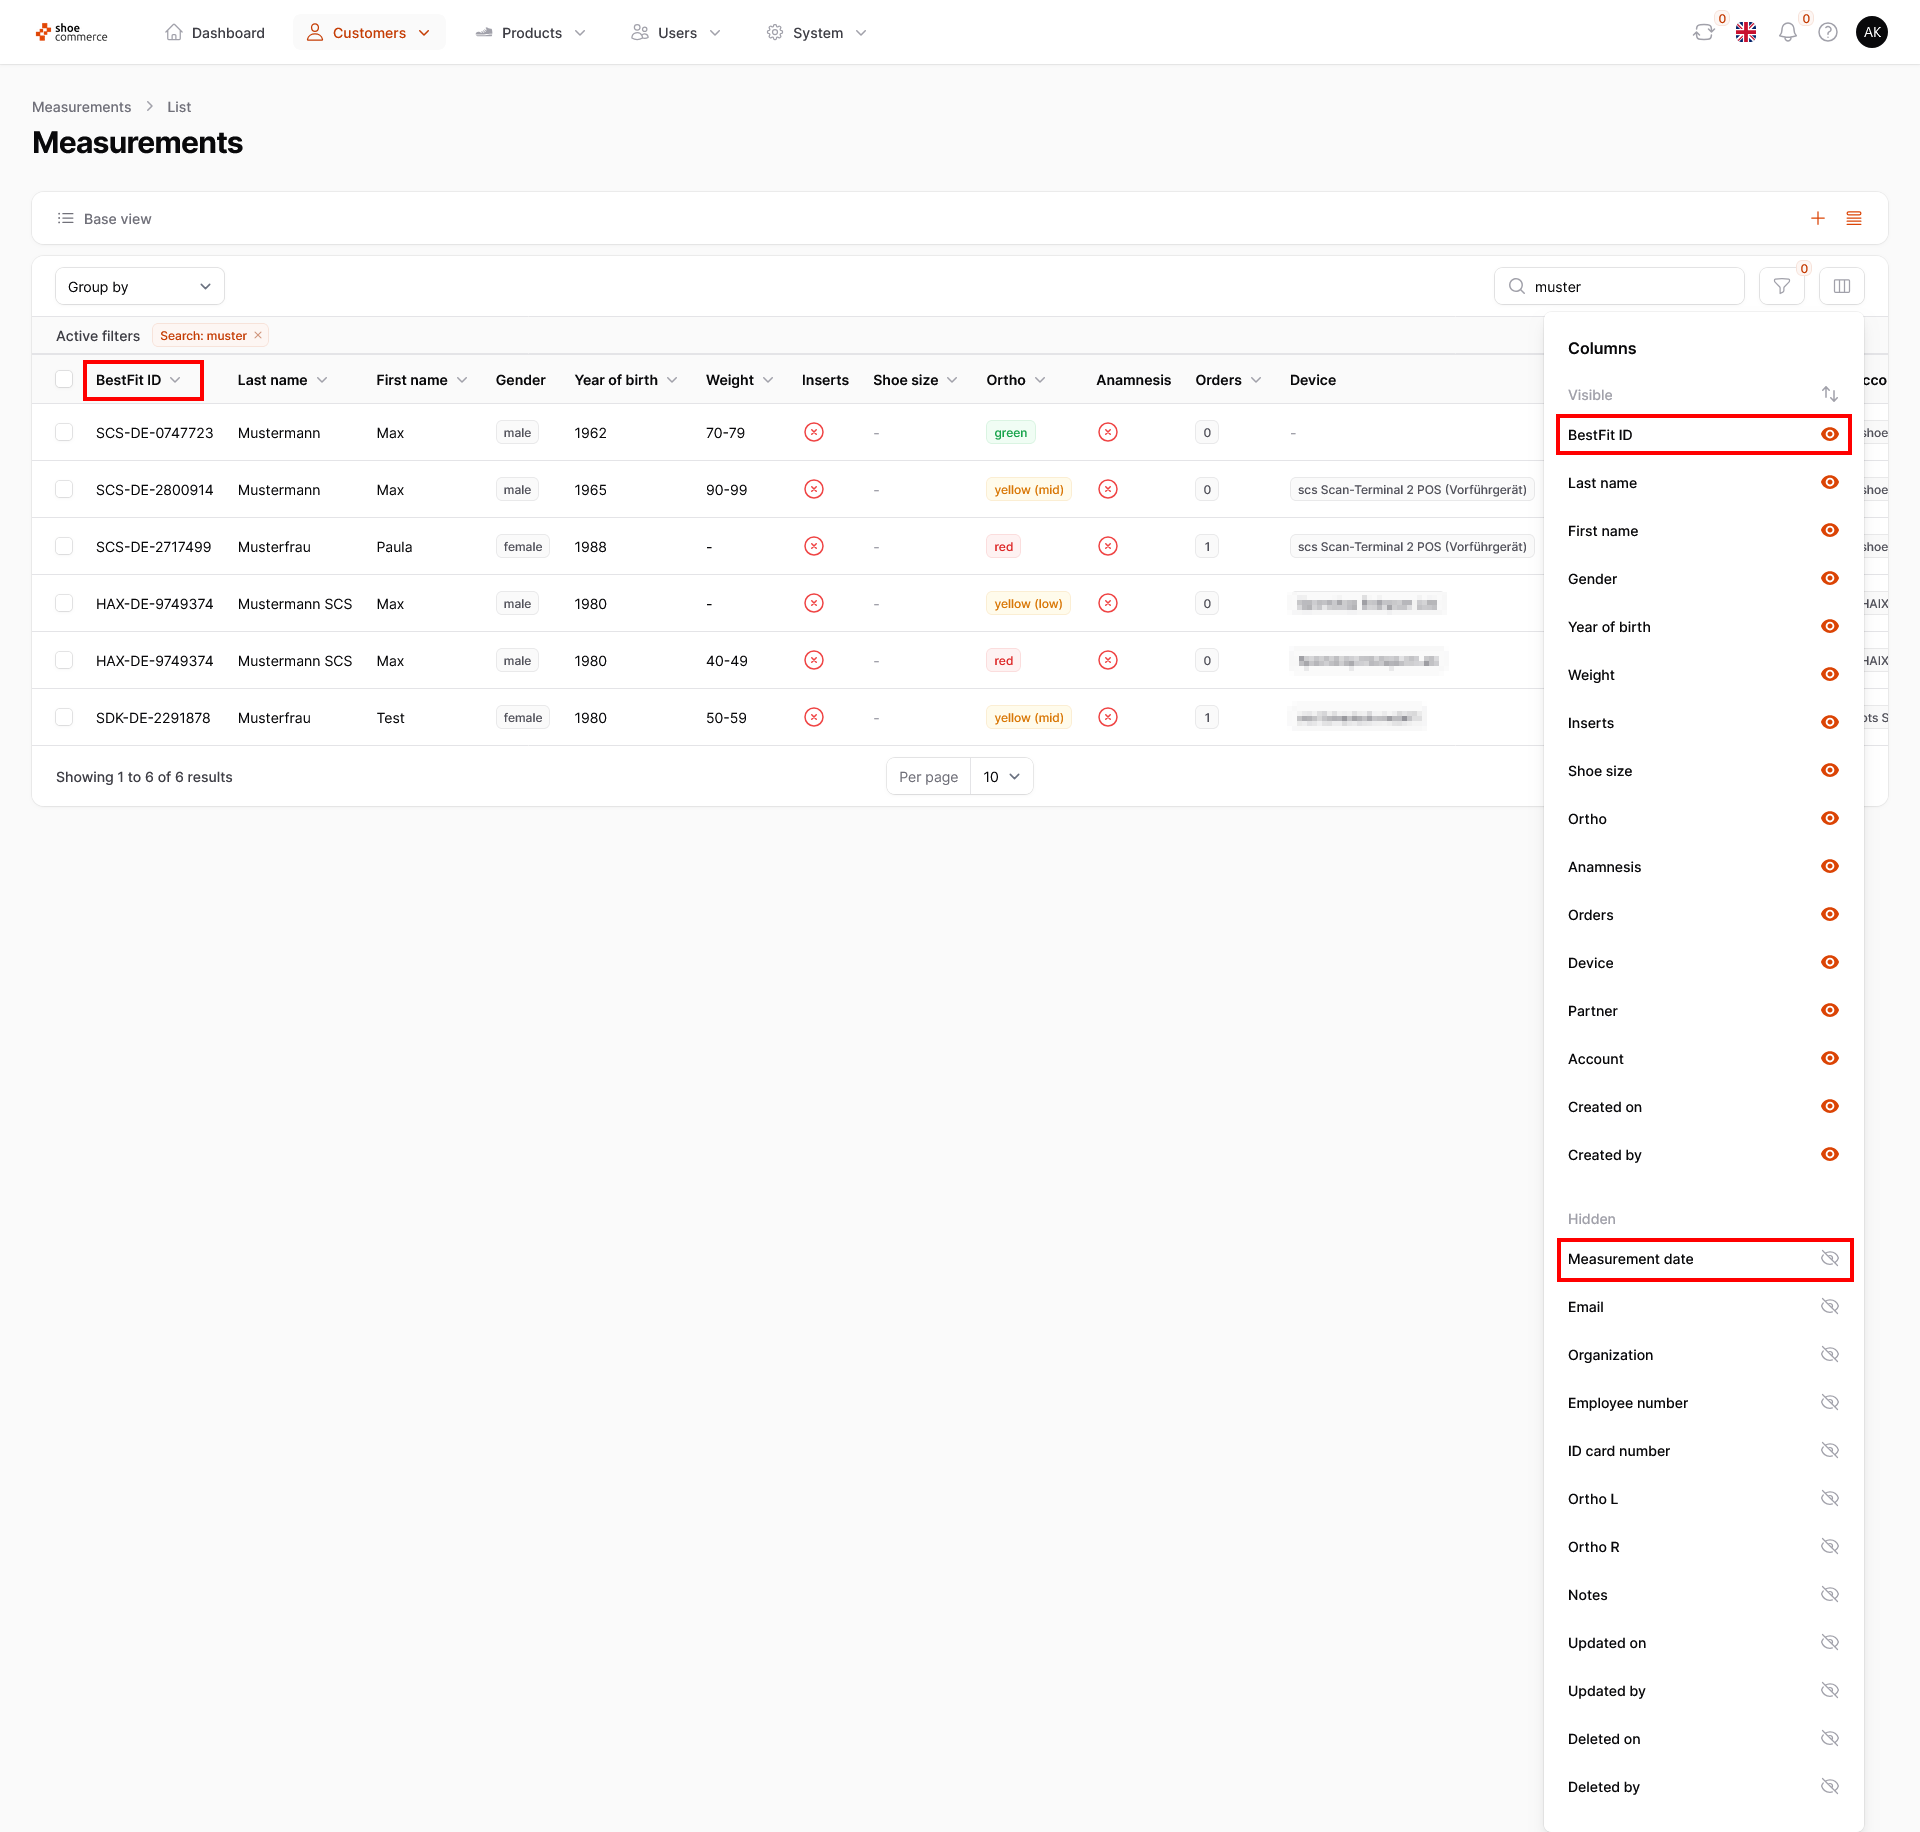Viewport: 1920px width, 1832px height.
Task: Open the language flag selector
Action: pyautogui.click(x=1746, y=33)
